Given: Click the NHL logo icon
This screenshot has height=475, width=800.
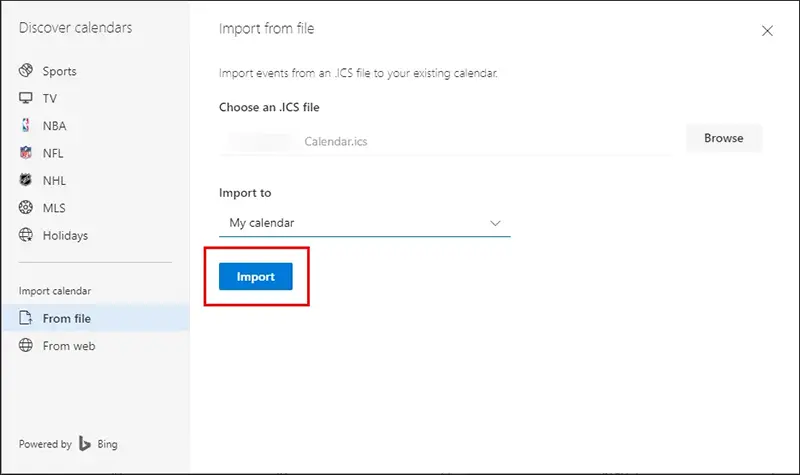Looking at the screenshot, I should 26,181.
